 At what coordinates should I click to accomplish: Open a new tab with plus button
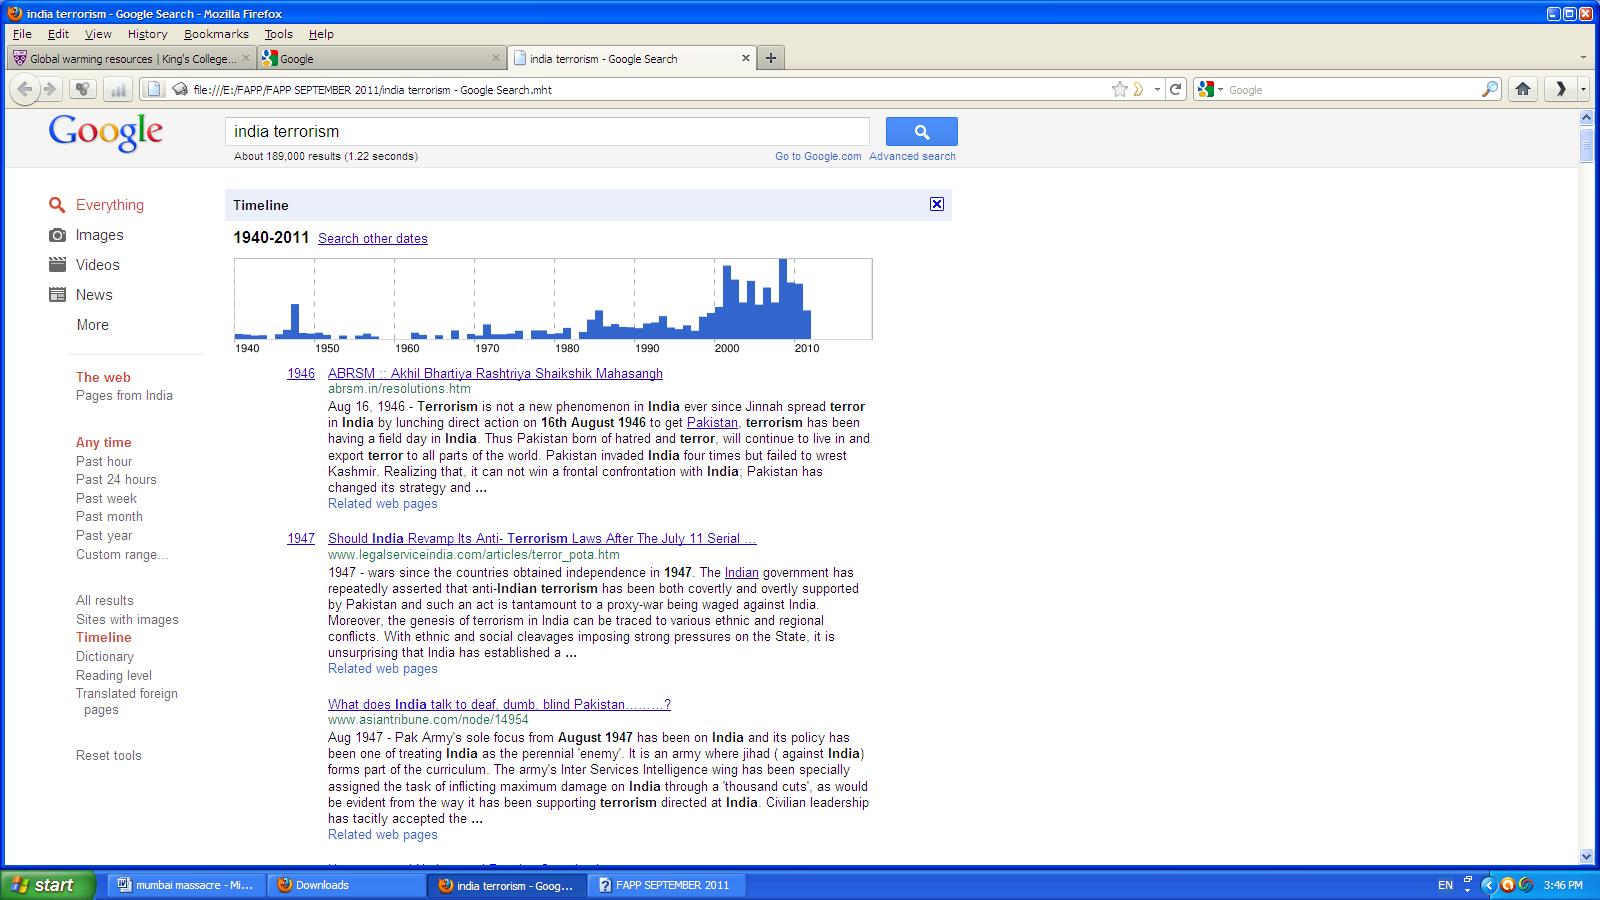(771, 58)
